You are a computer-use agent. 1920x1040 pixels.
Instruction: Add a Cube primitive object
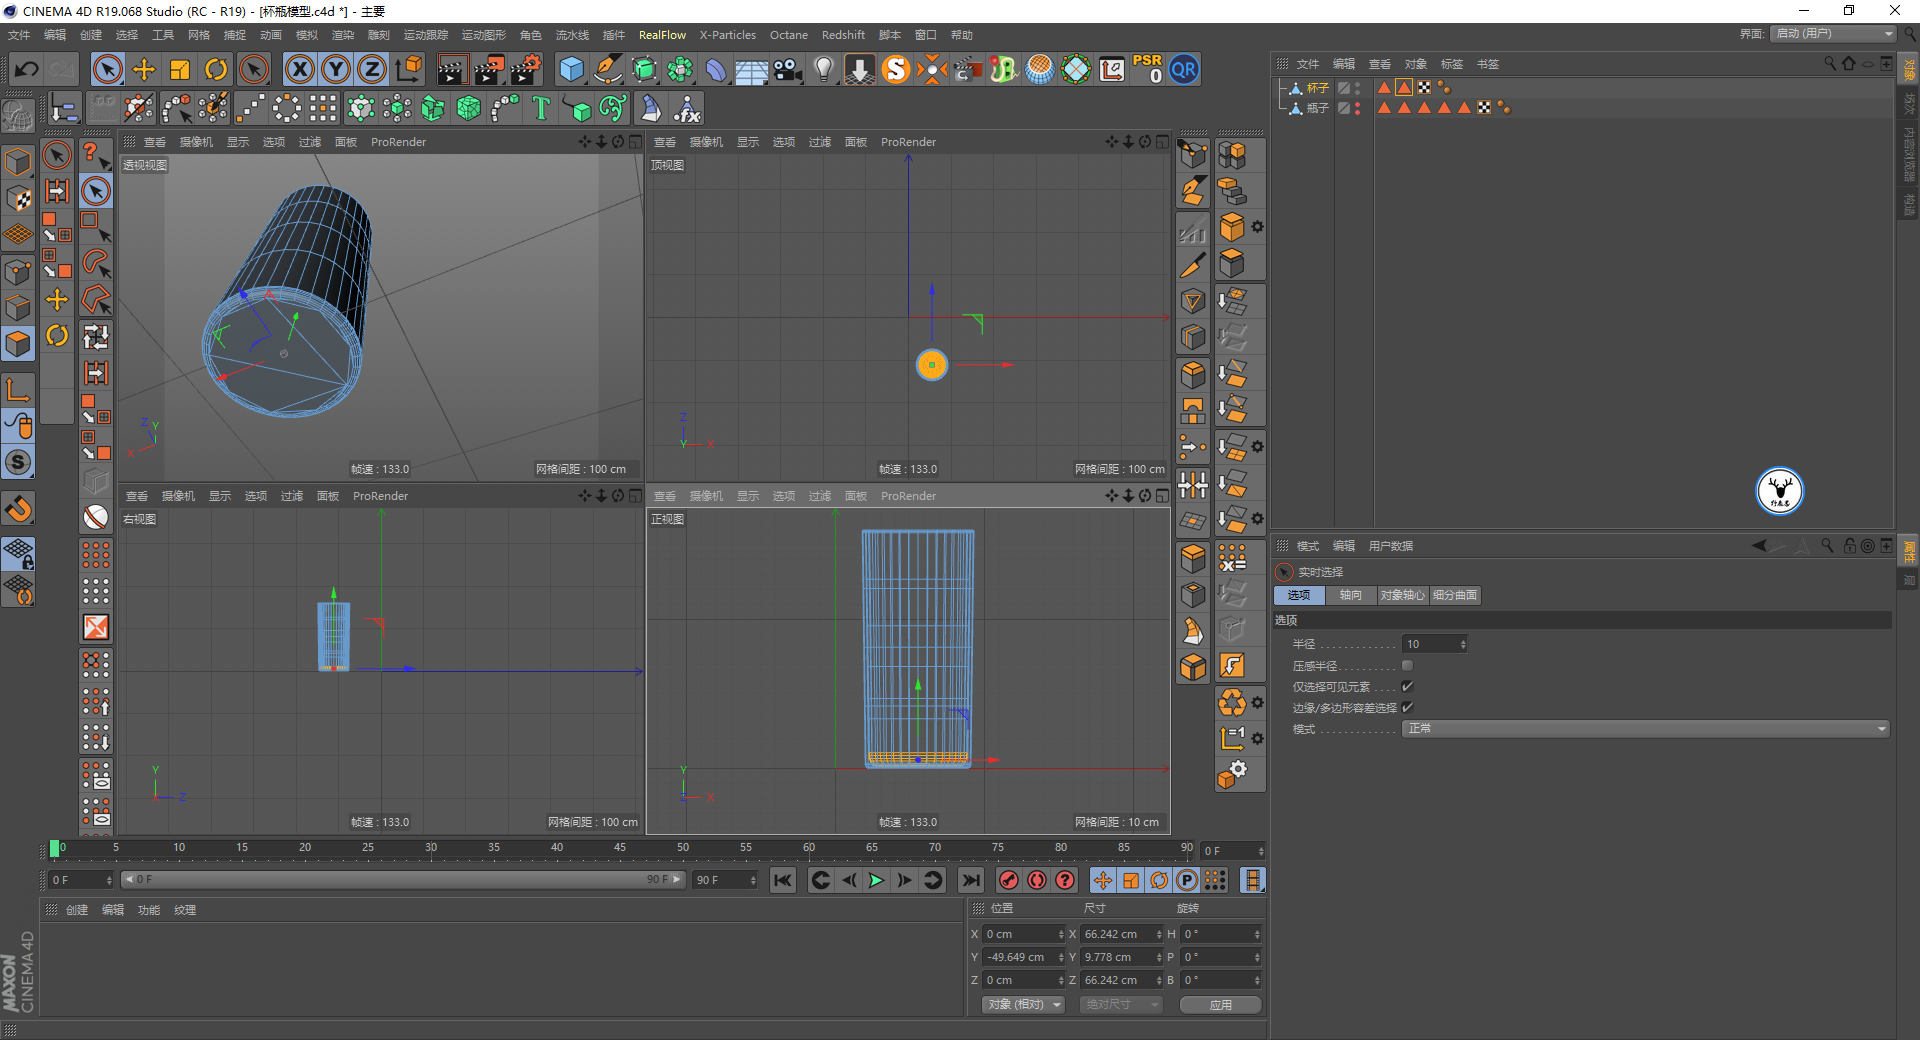[x=571, y=69]
